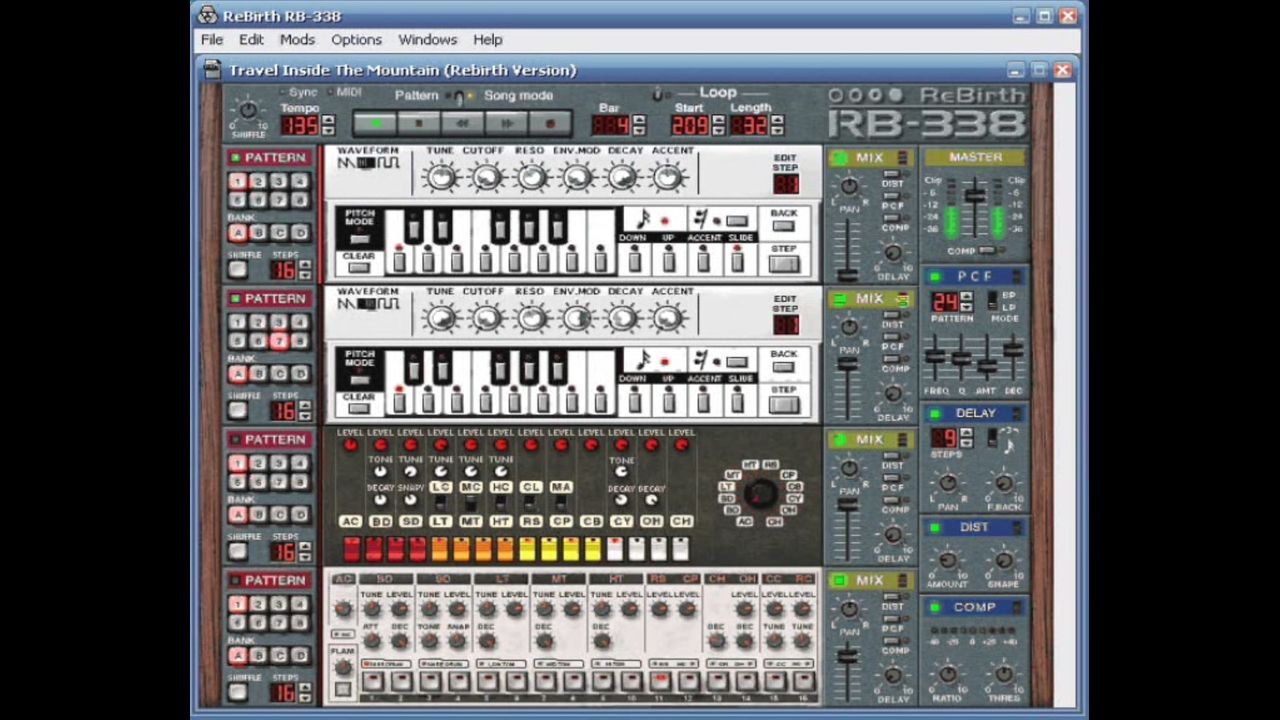Open the Mods menu
Screen dimensions: 1280x720
coord(297,40)
